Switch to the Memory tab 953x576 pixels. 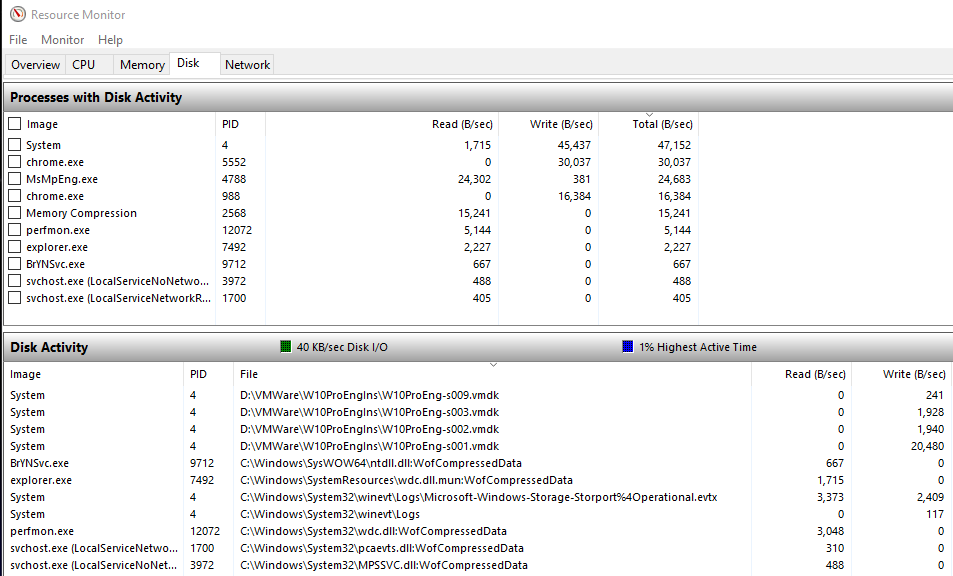click(x=142, y=65)
